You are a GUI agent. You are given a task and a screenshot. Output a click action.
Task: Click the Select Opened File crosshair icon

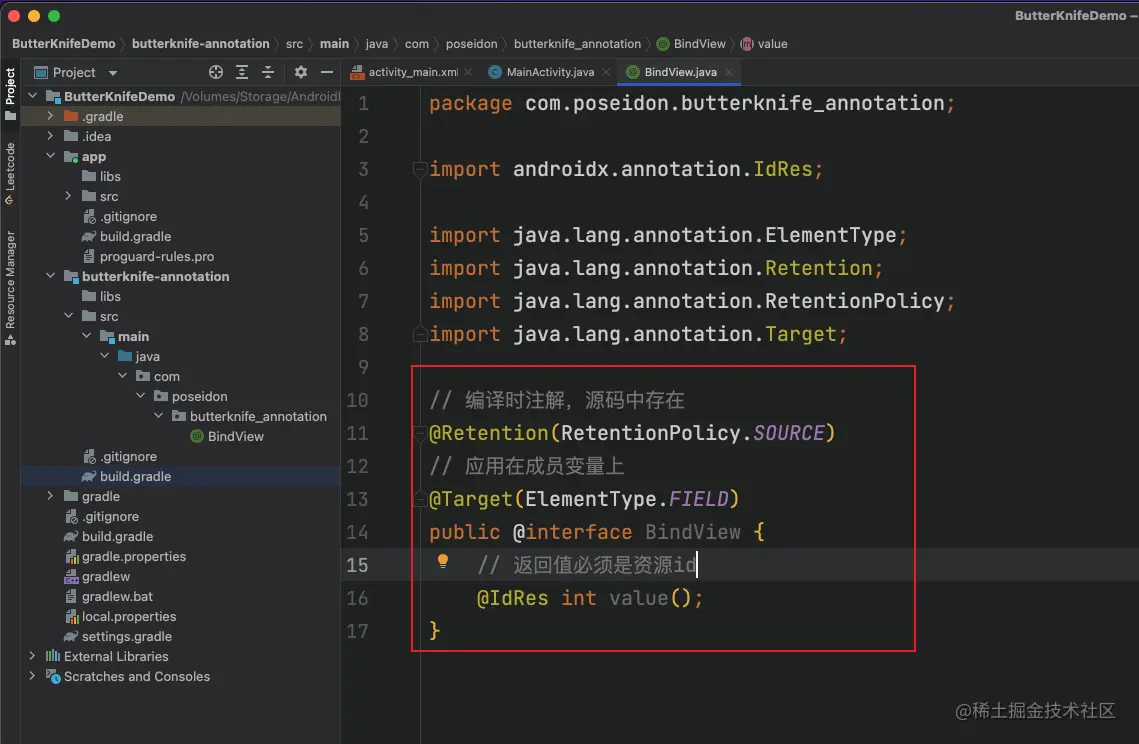pos(216,72)
